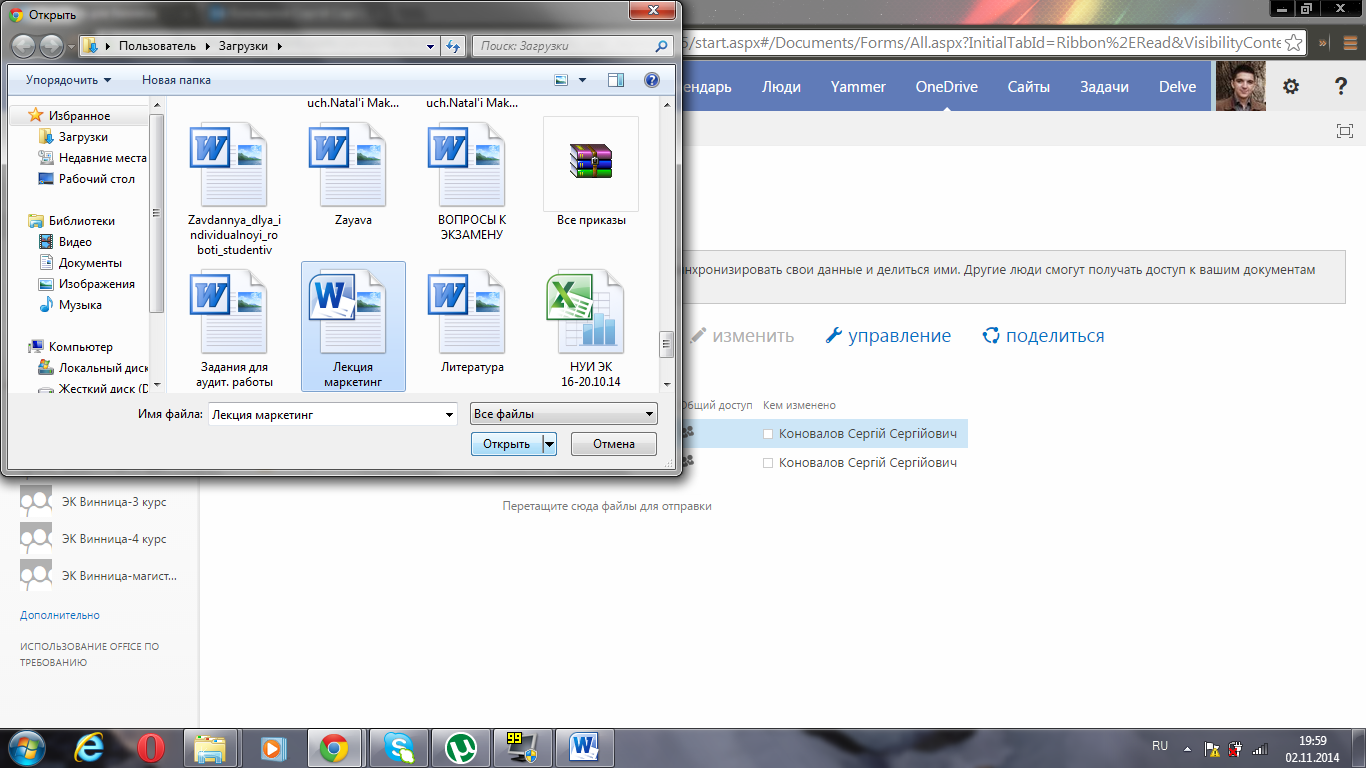Image resolution: width=1366 pixels, height=768 pixels.
Task: Select ВОПРОСЫ К ЭКЗАМЕНУ Word file
Action: coord(471,180)
